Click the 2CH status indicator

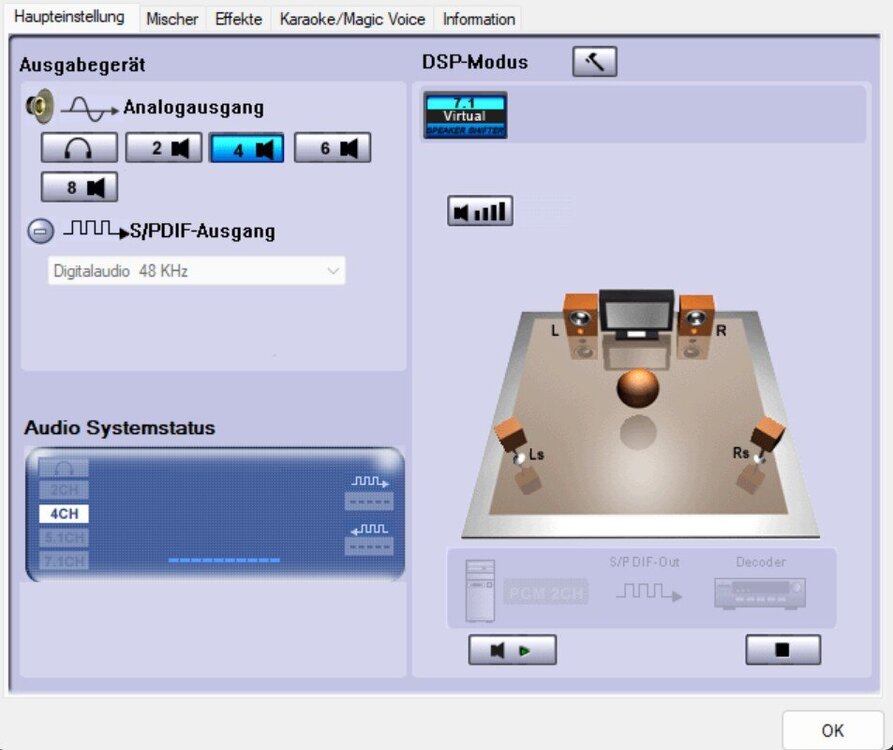[x=64, y=490]
